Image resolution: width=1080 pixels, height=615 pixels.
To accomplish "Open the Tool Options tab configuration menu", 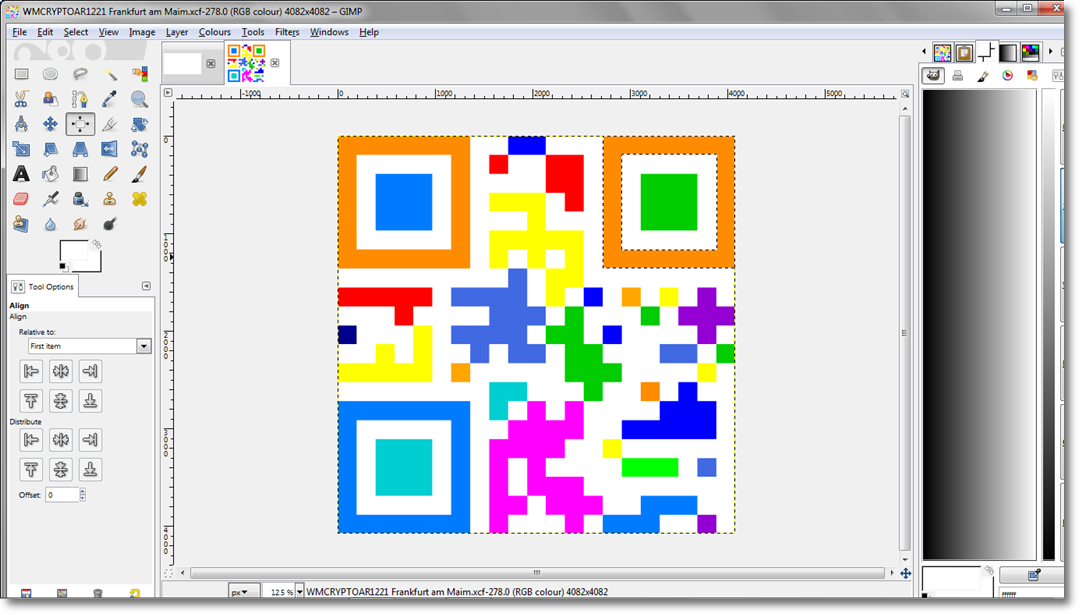I will 146,286.
